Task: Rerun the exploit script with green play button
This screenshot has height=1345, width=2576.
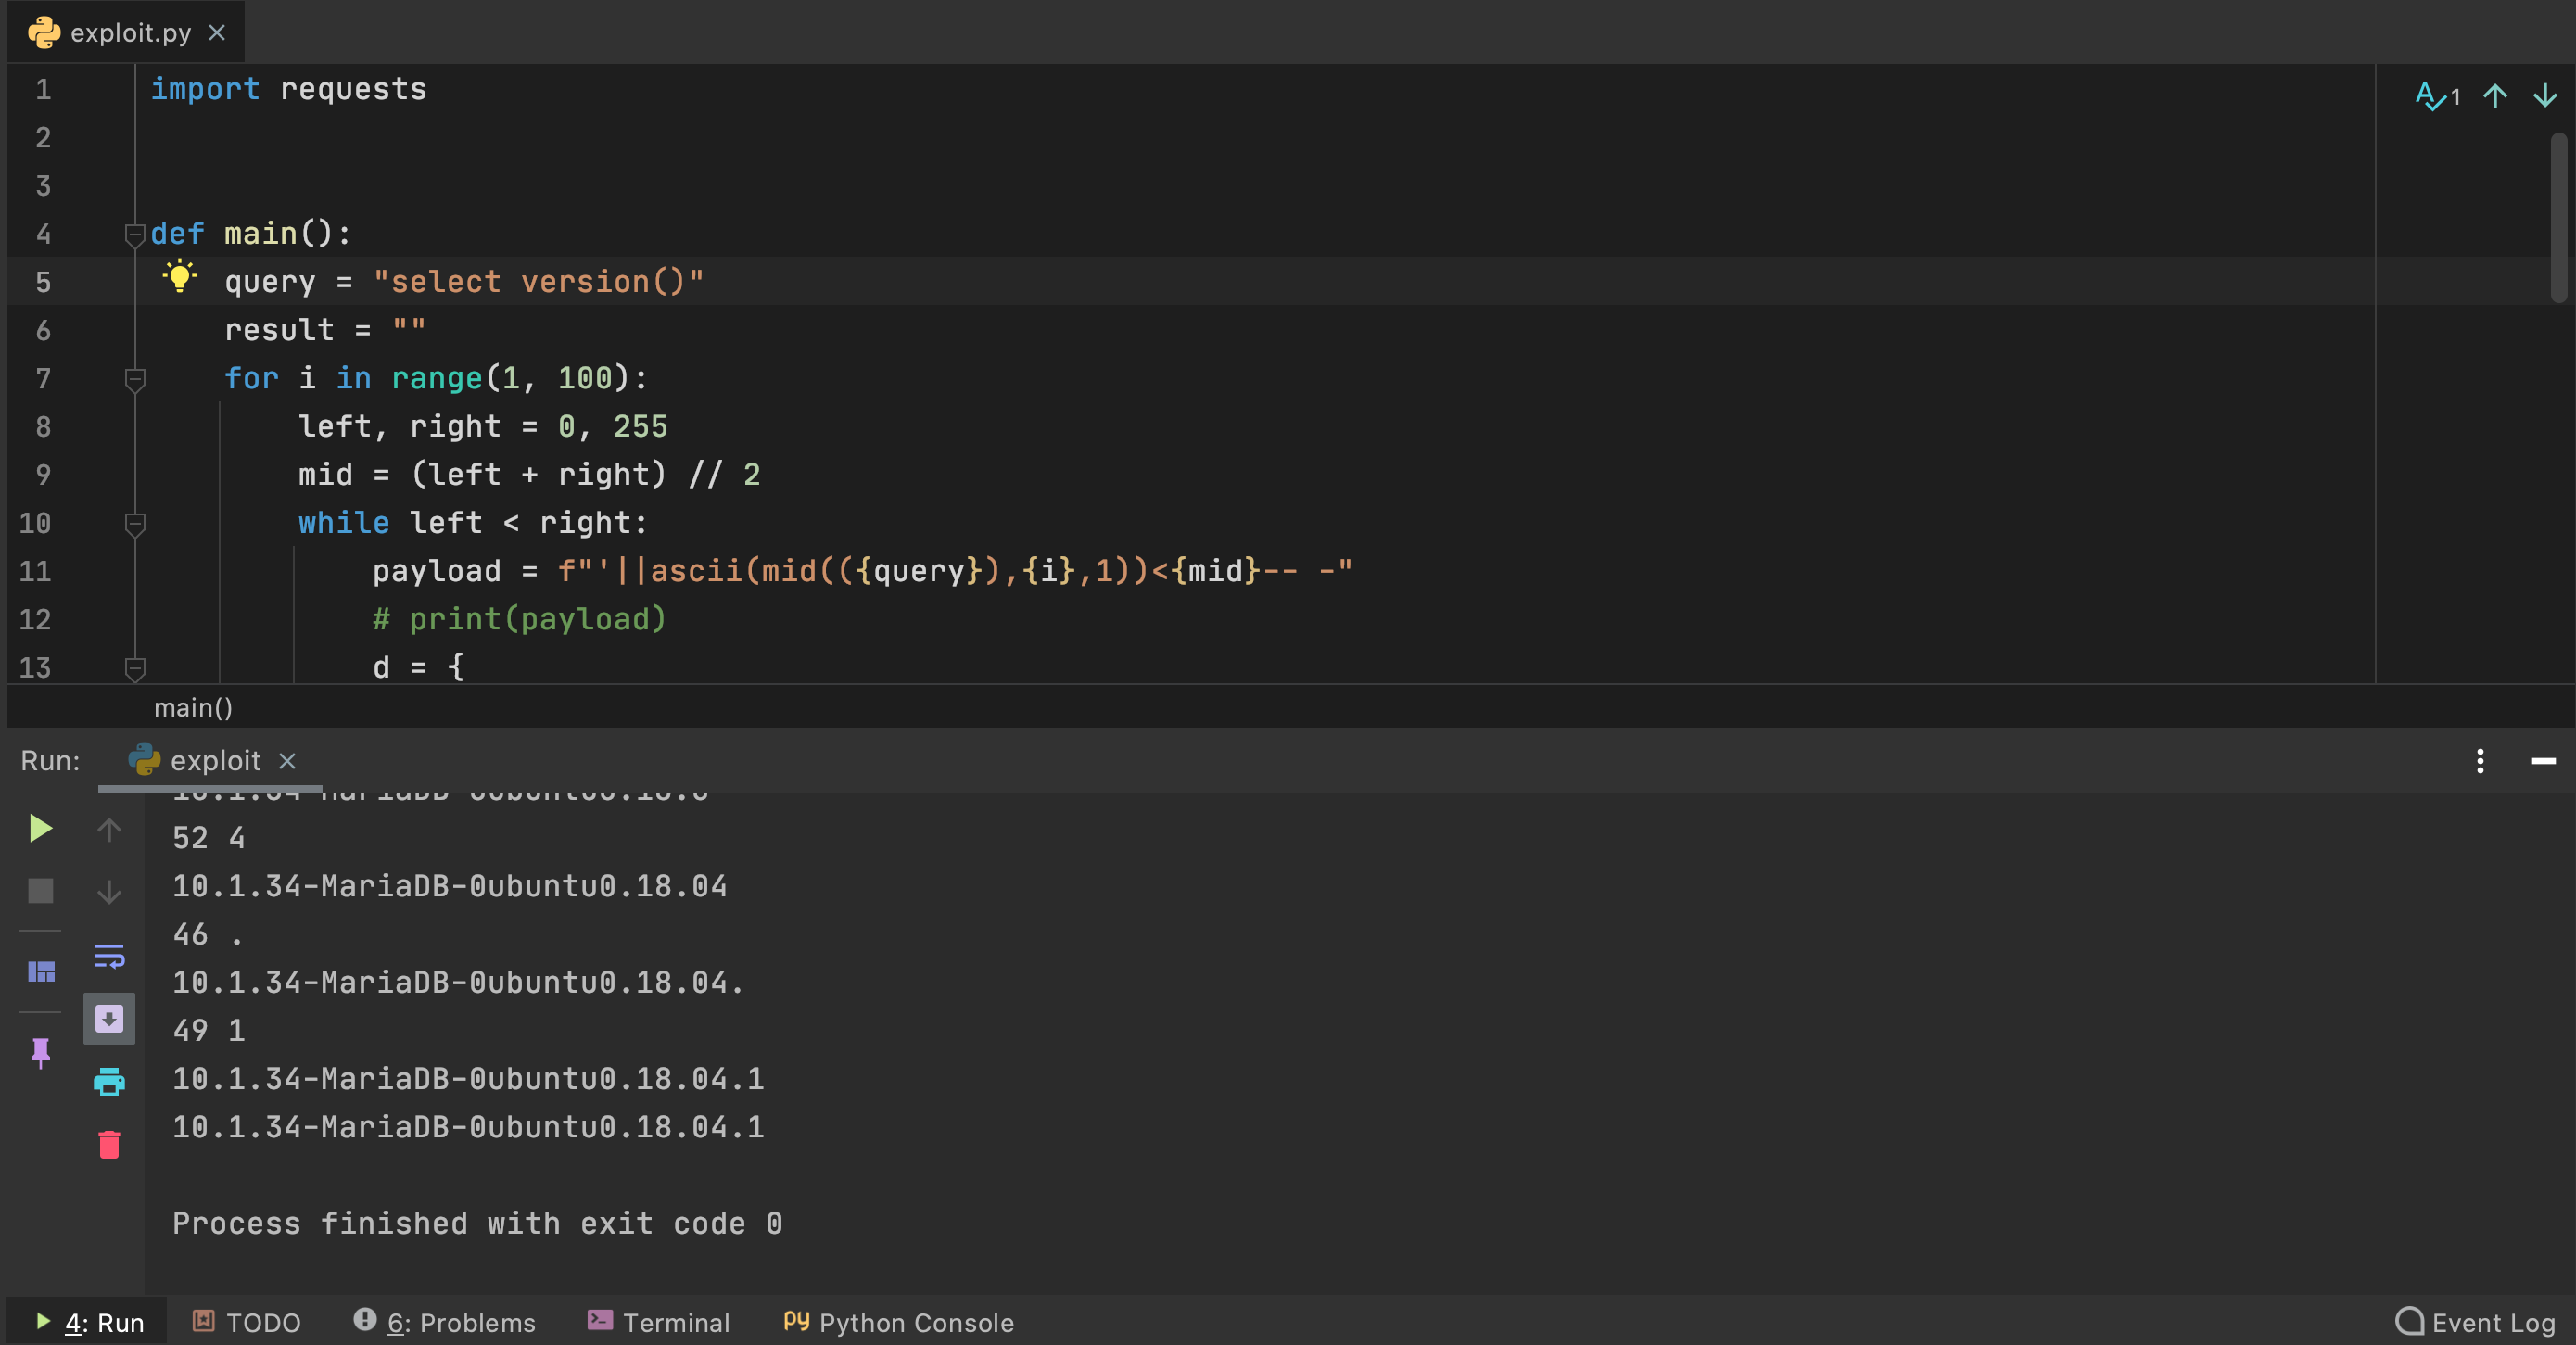Action: [40, 828]
